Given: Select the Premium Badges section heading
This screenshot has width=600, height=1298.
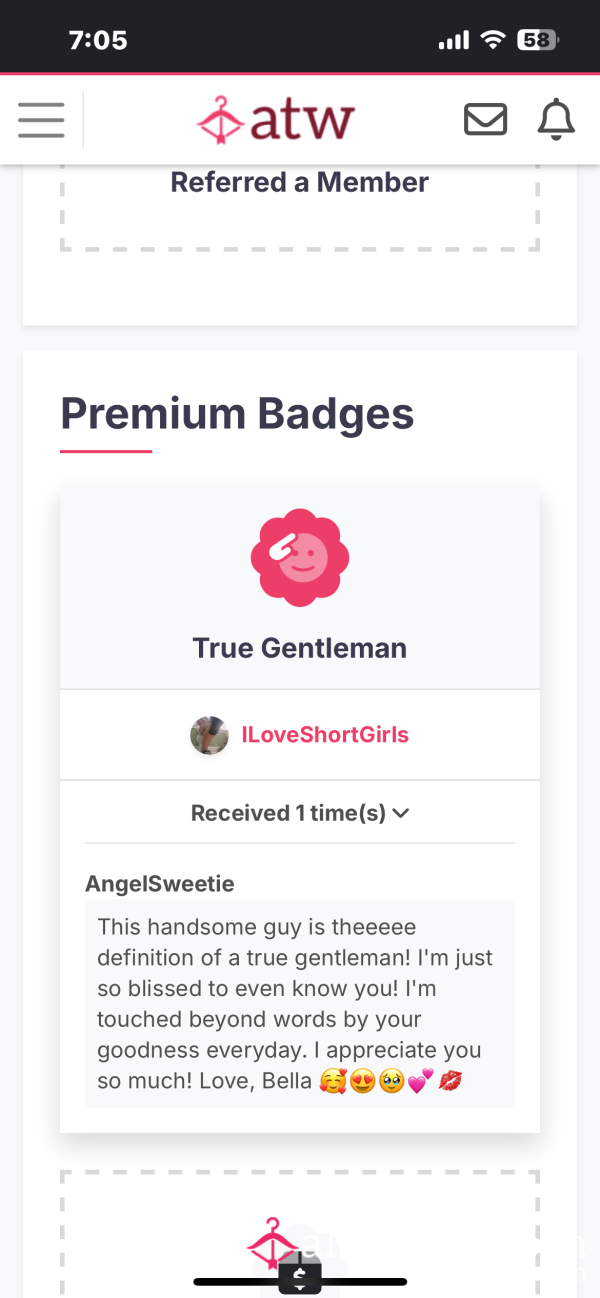Looking at the screenshot, I should coord(237,413).
